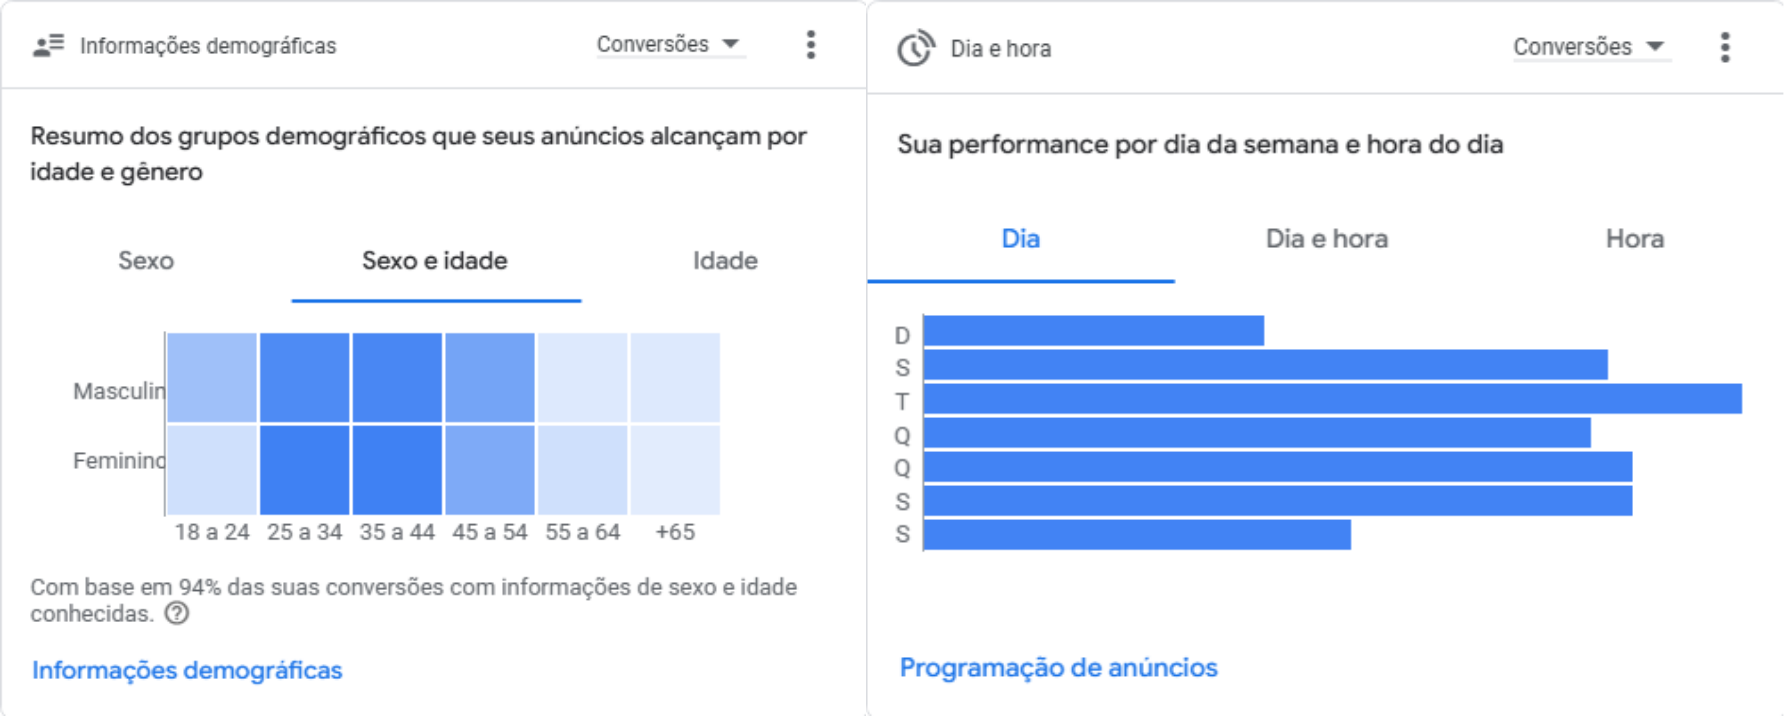The width and height of the screenshot is (1784, 716).
Task: Click the help question mark icon
Action: (177, 614)
